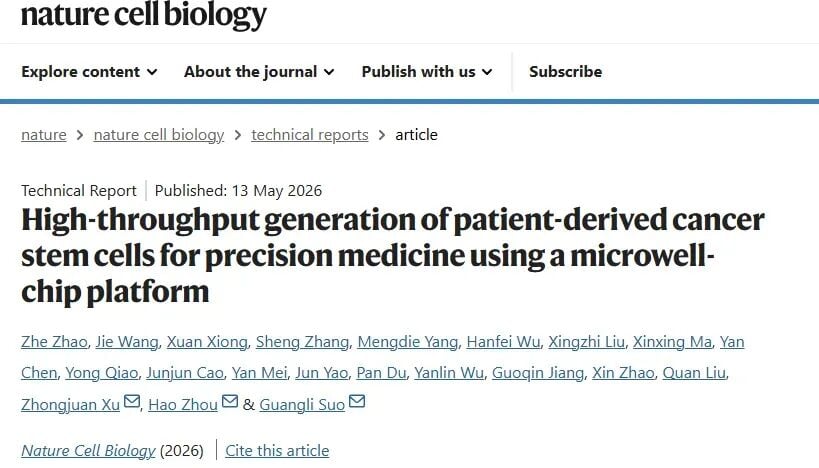Click the Subscribe menu item

[565, 72]
